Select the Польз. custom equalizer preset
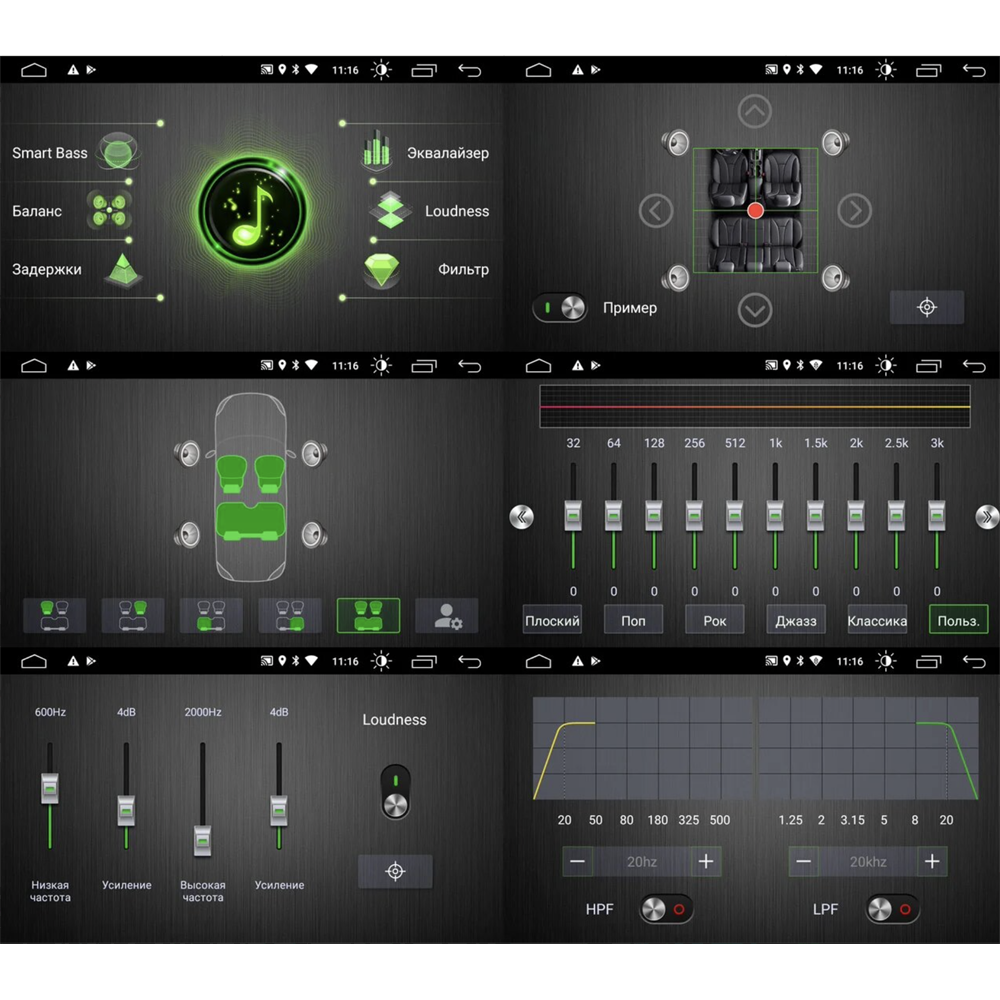Screen dimensions: 1000x1000 959,620
